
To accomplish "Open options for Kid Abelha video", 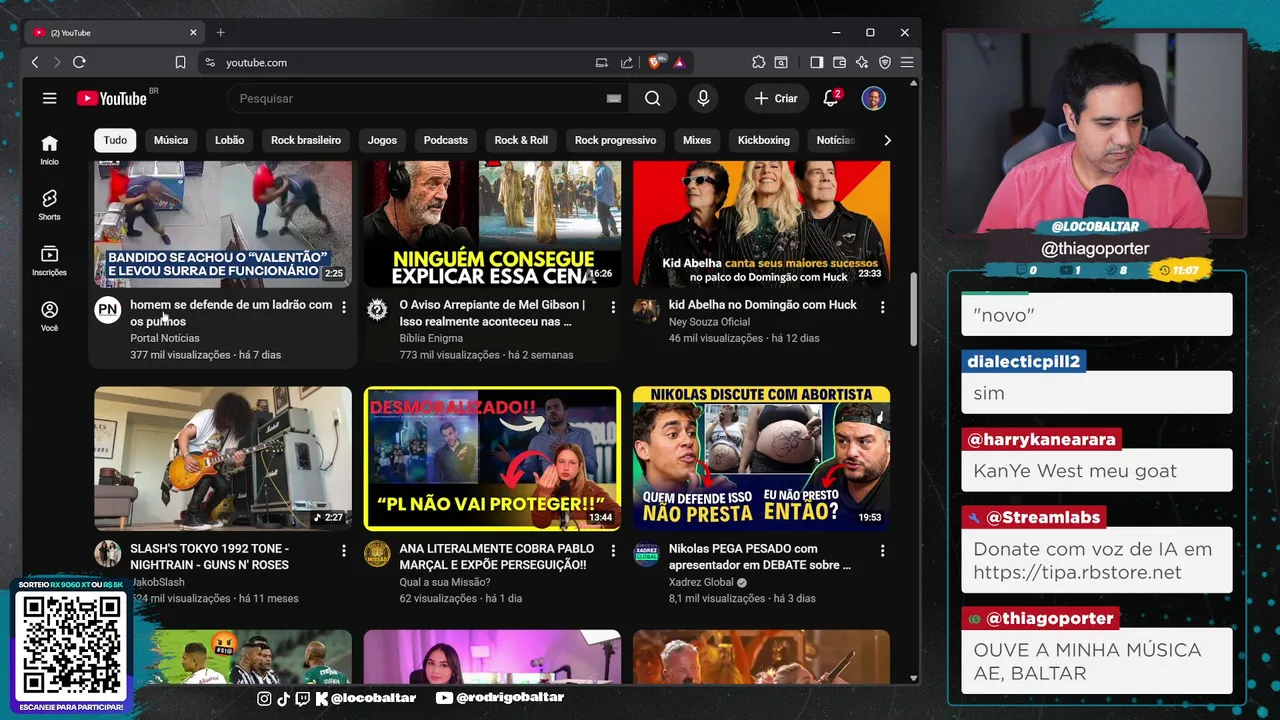I will click(882, 308).
